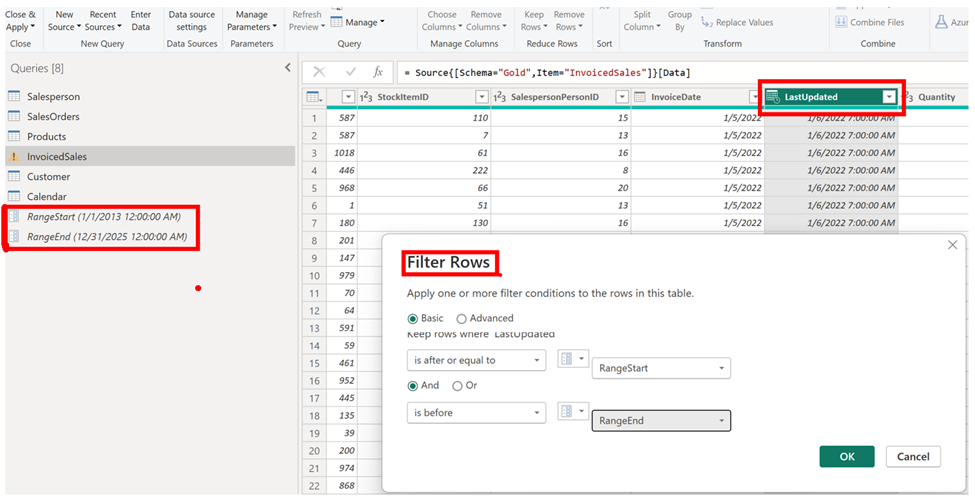The height and width of the screenshot is (499, 975).
Task: Select the RangeEnd parameter
Action: tap(106, 236)
